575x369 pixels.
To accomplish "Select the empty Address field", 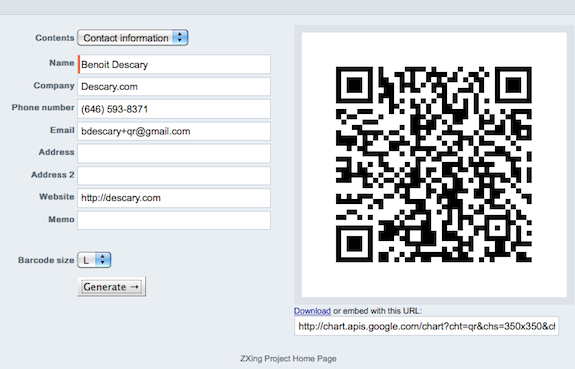I will 174,153.
